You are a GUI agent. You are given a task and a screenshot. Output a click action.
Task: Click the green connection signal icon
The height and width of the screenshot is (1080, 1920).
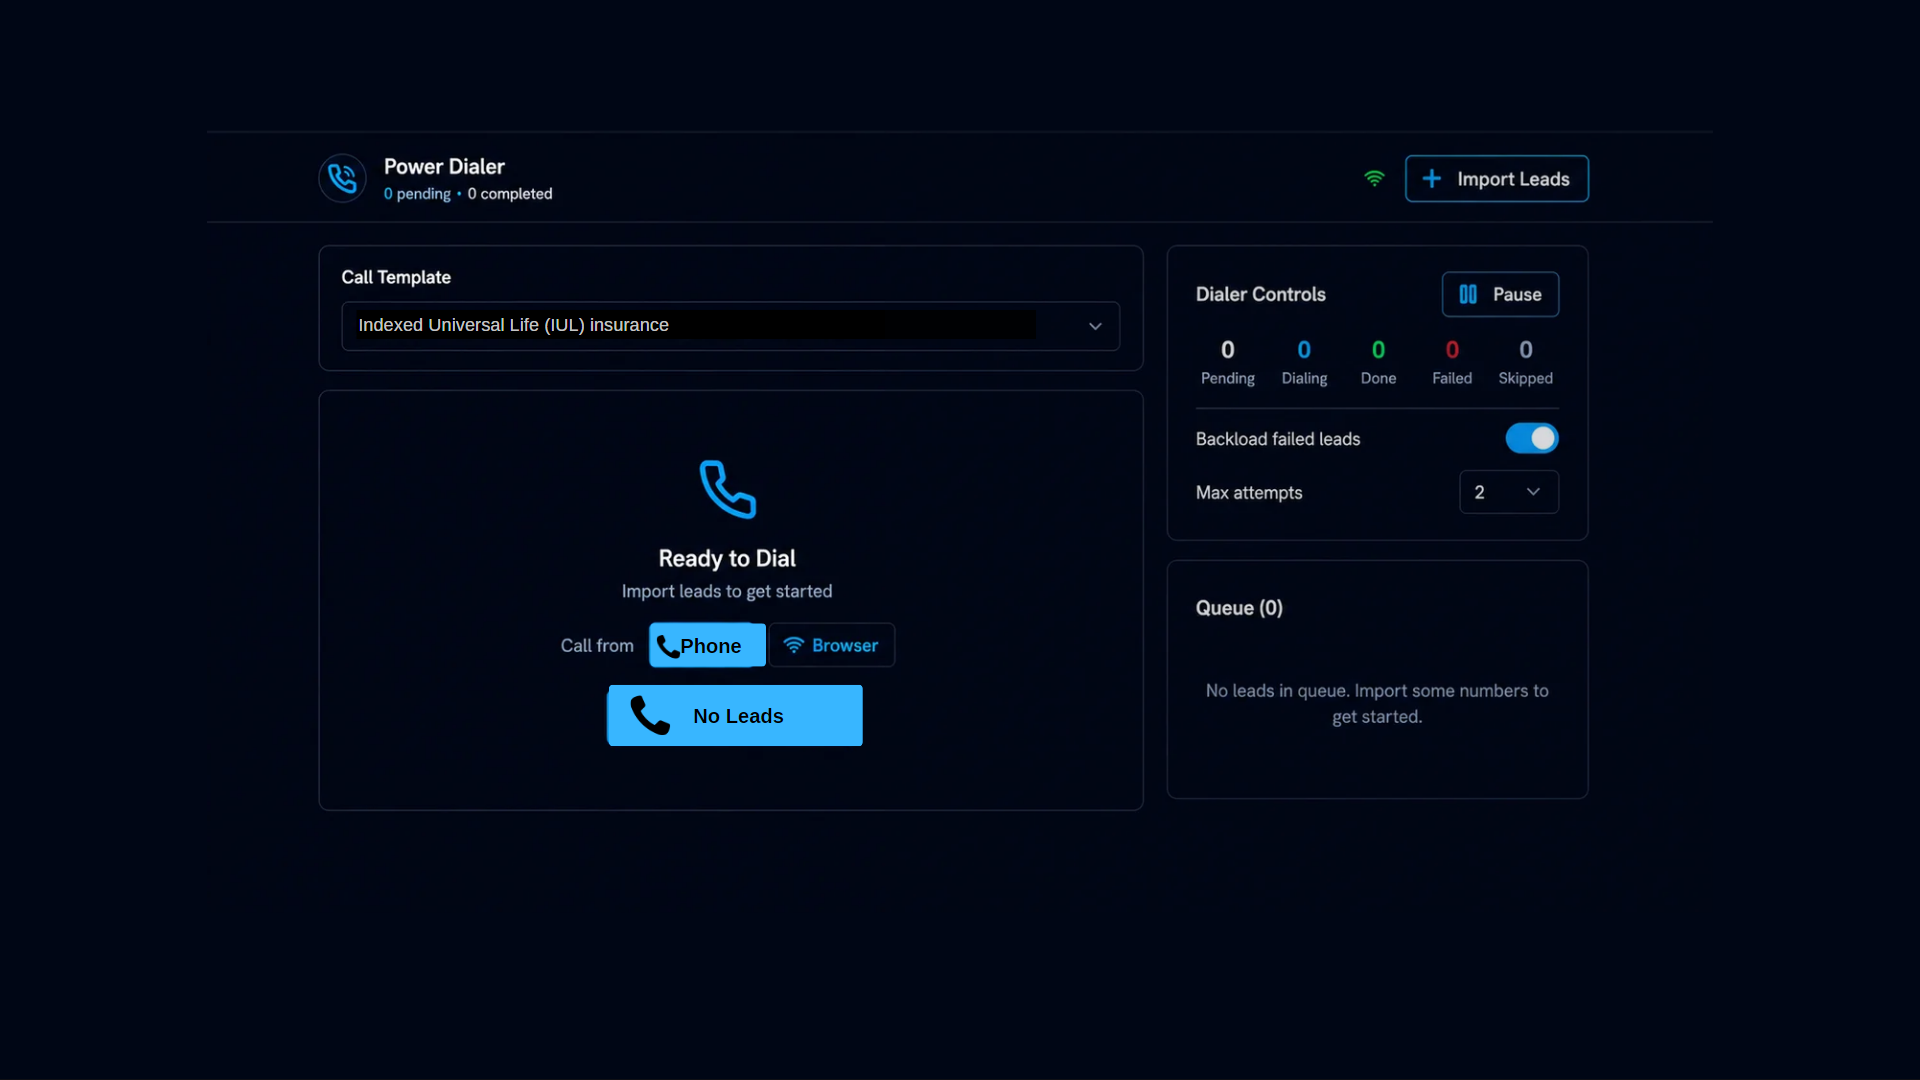point(1374,178)
